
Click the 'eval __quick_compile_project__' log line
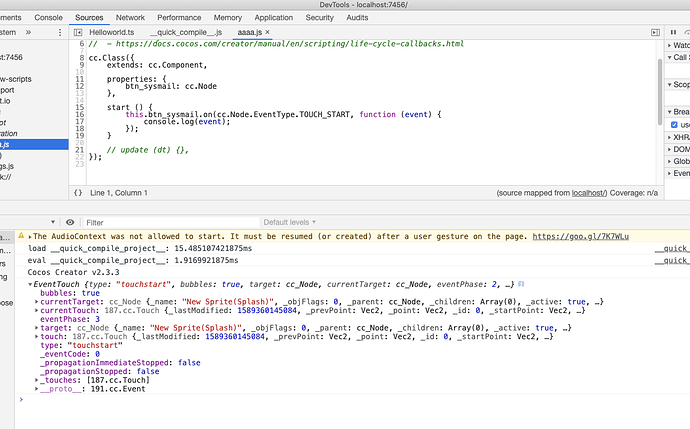click(133, 260)
